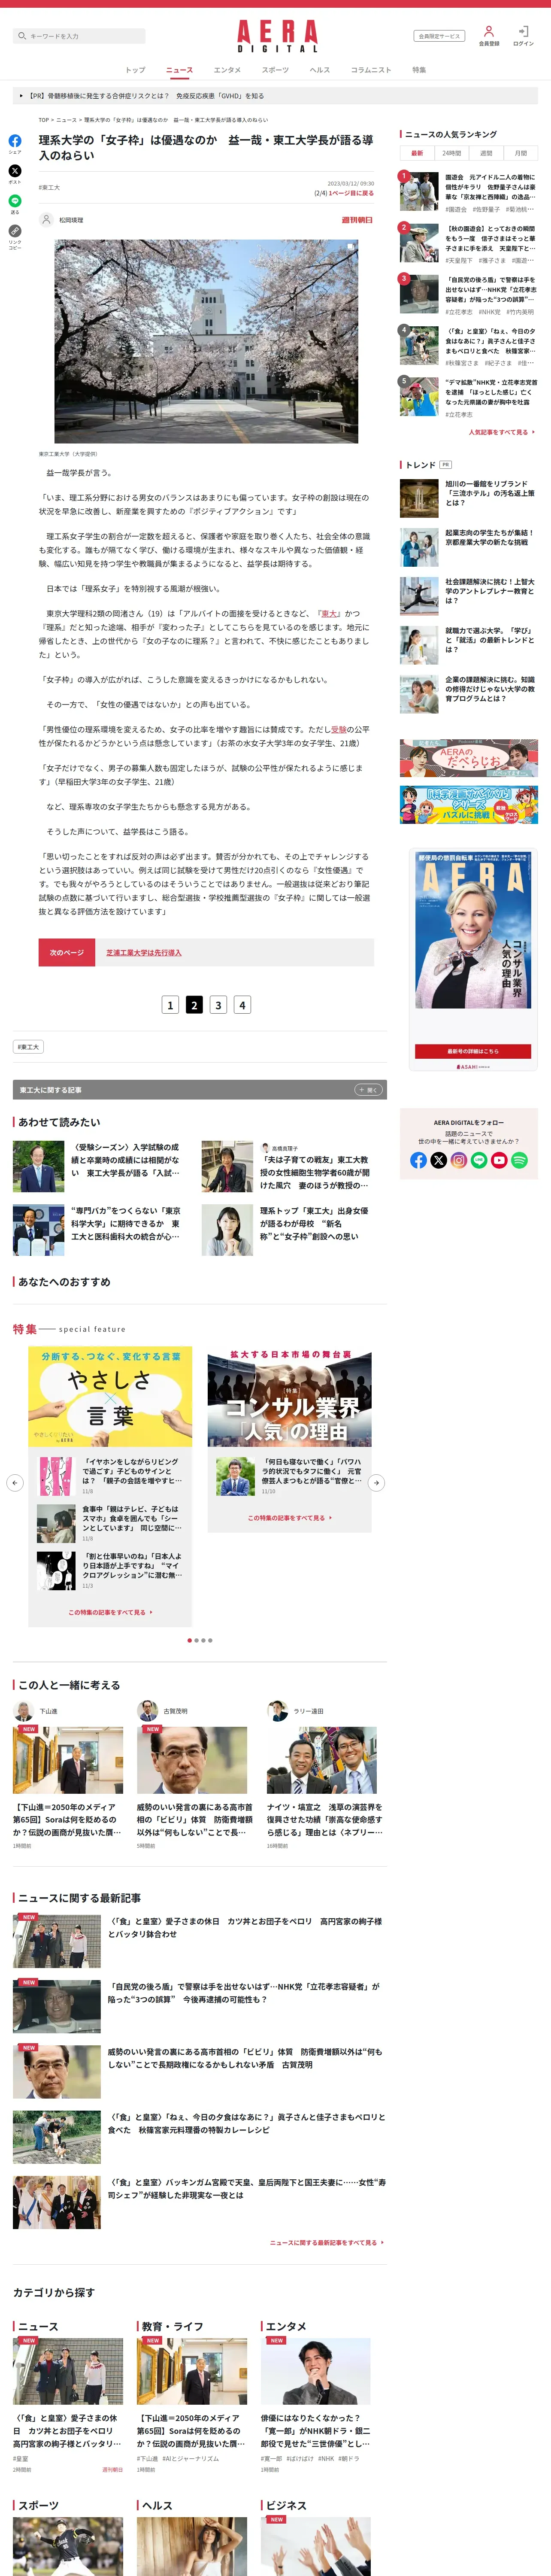The width and height of the screenshot is (551, 2576).
Task: Open ranking item 1 thumbnail
Action: tap(419, 191)
